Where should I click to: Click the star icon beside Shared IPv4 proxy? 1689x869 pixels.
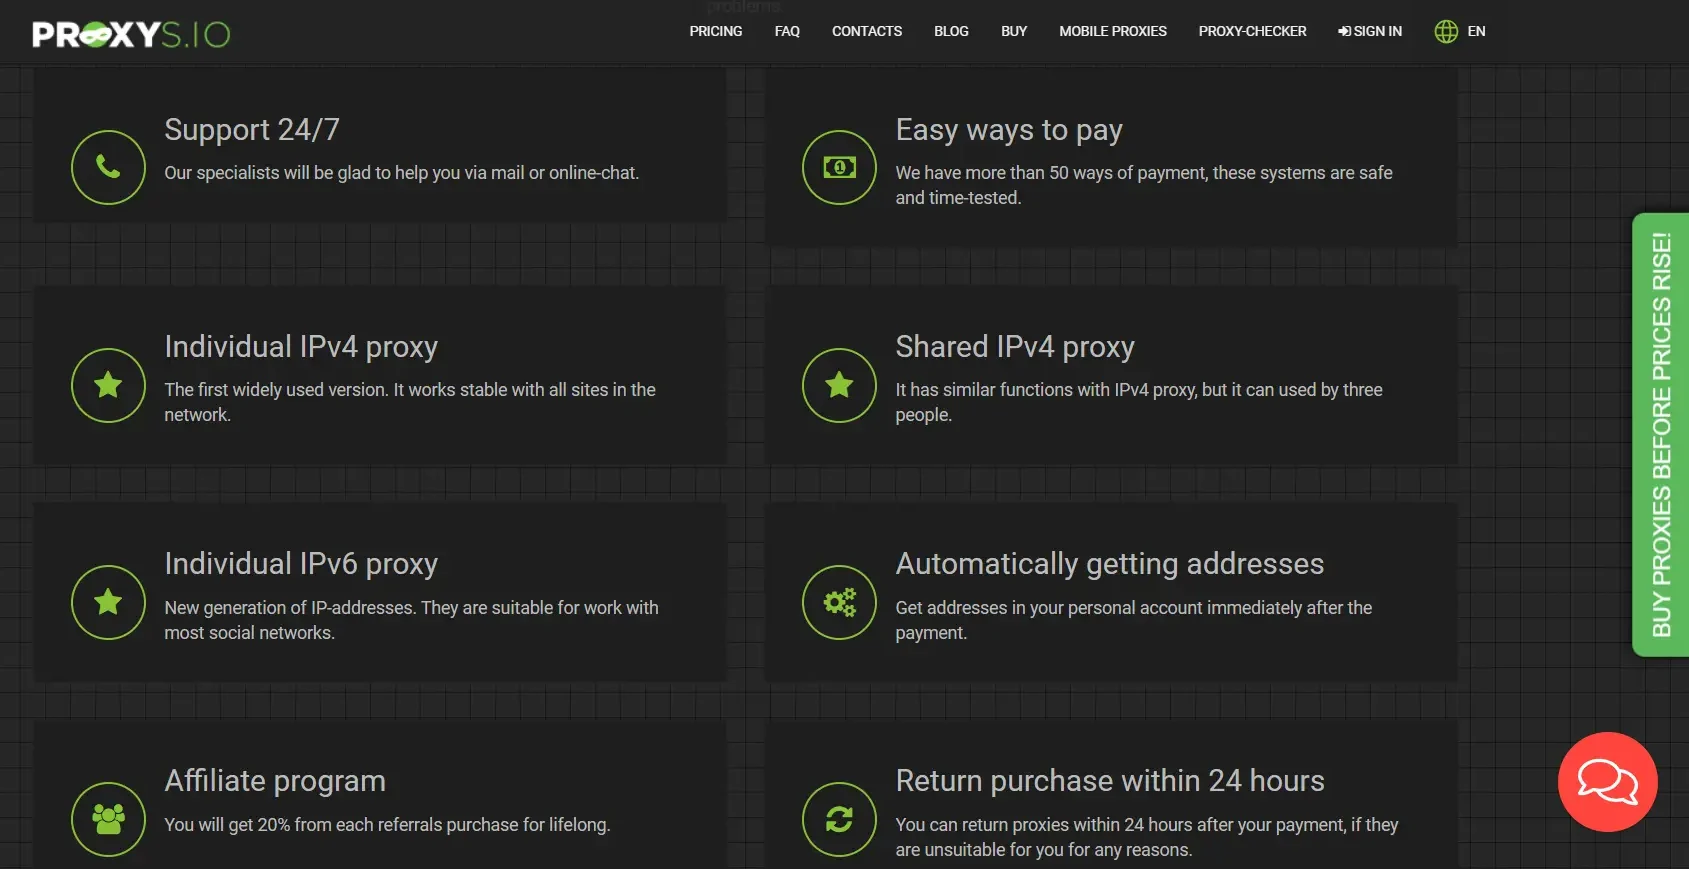[839, 385]
